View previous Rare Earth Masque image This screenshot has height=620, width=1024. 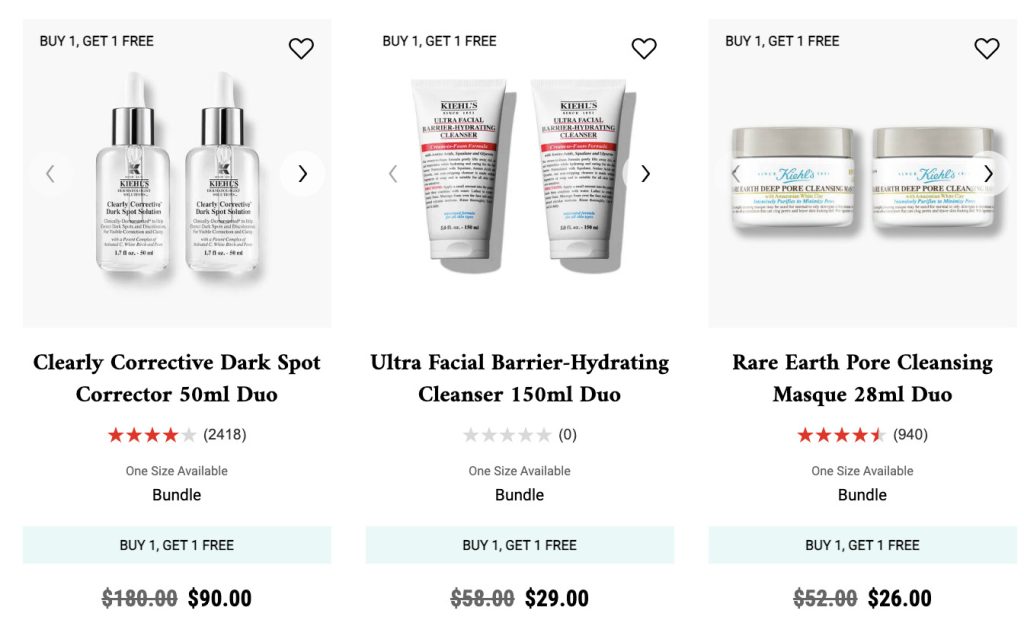[x=736, y=174]
